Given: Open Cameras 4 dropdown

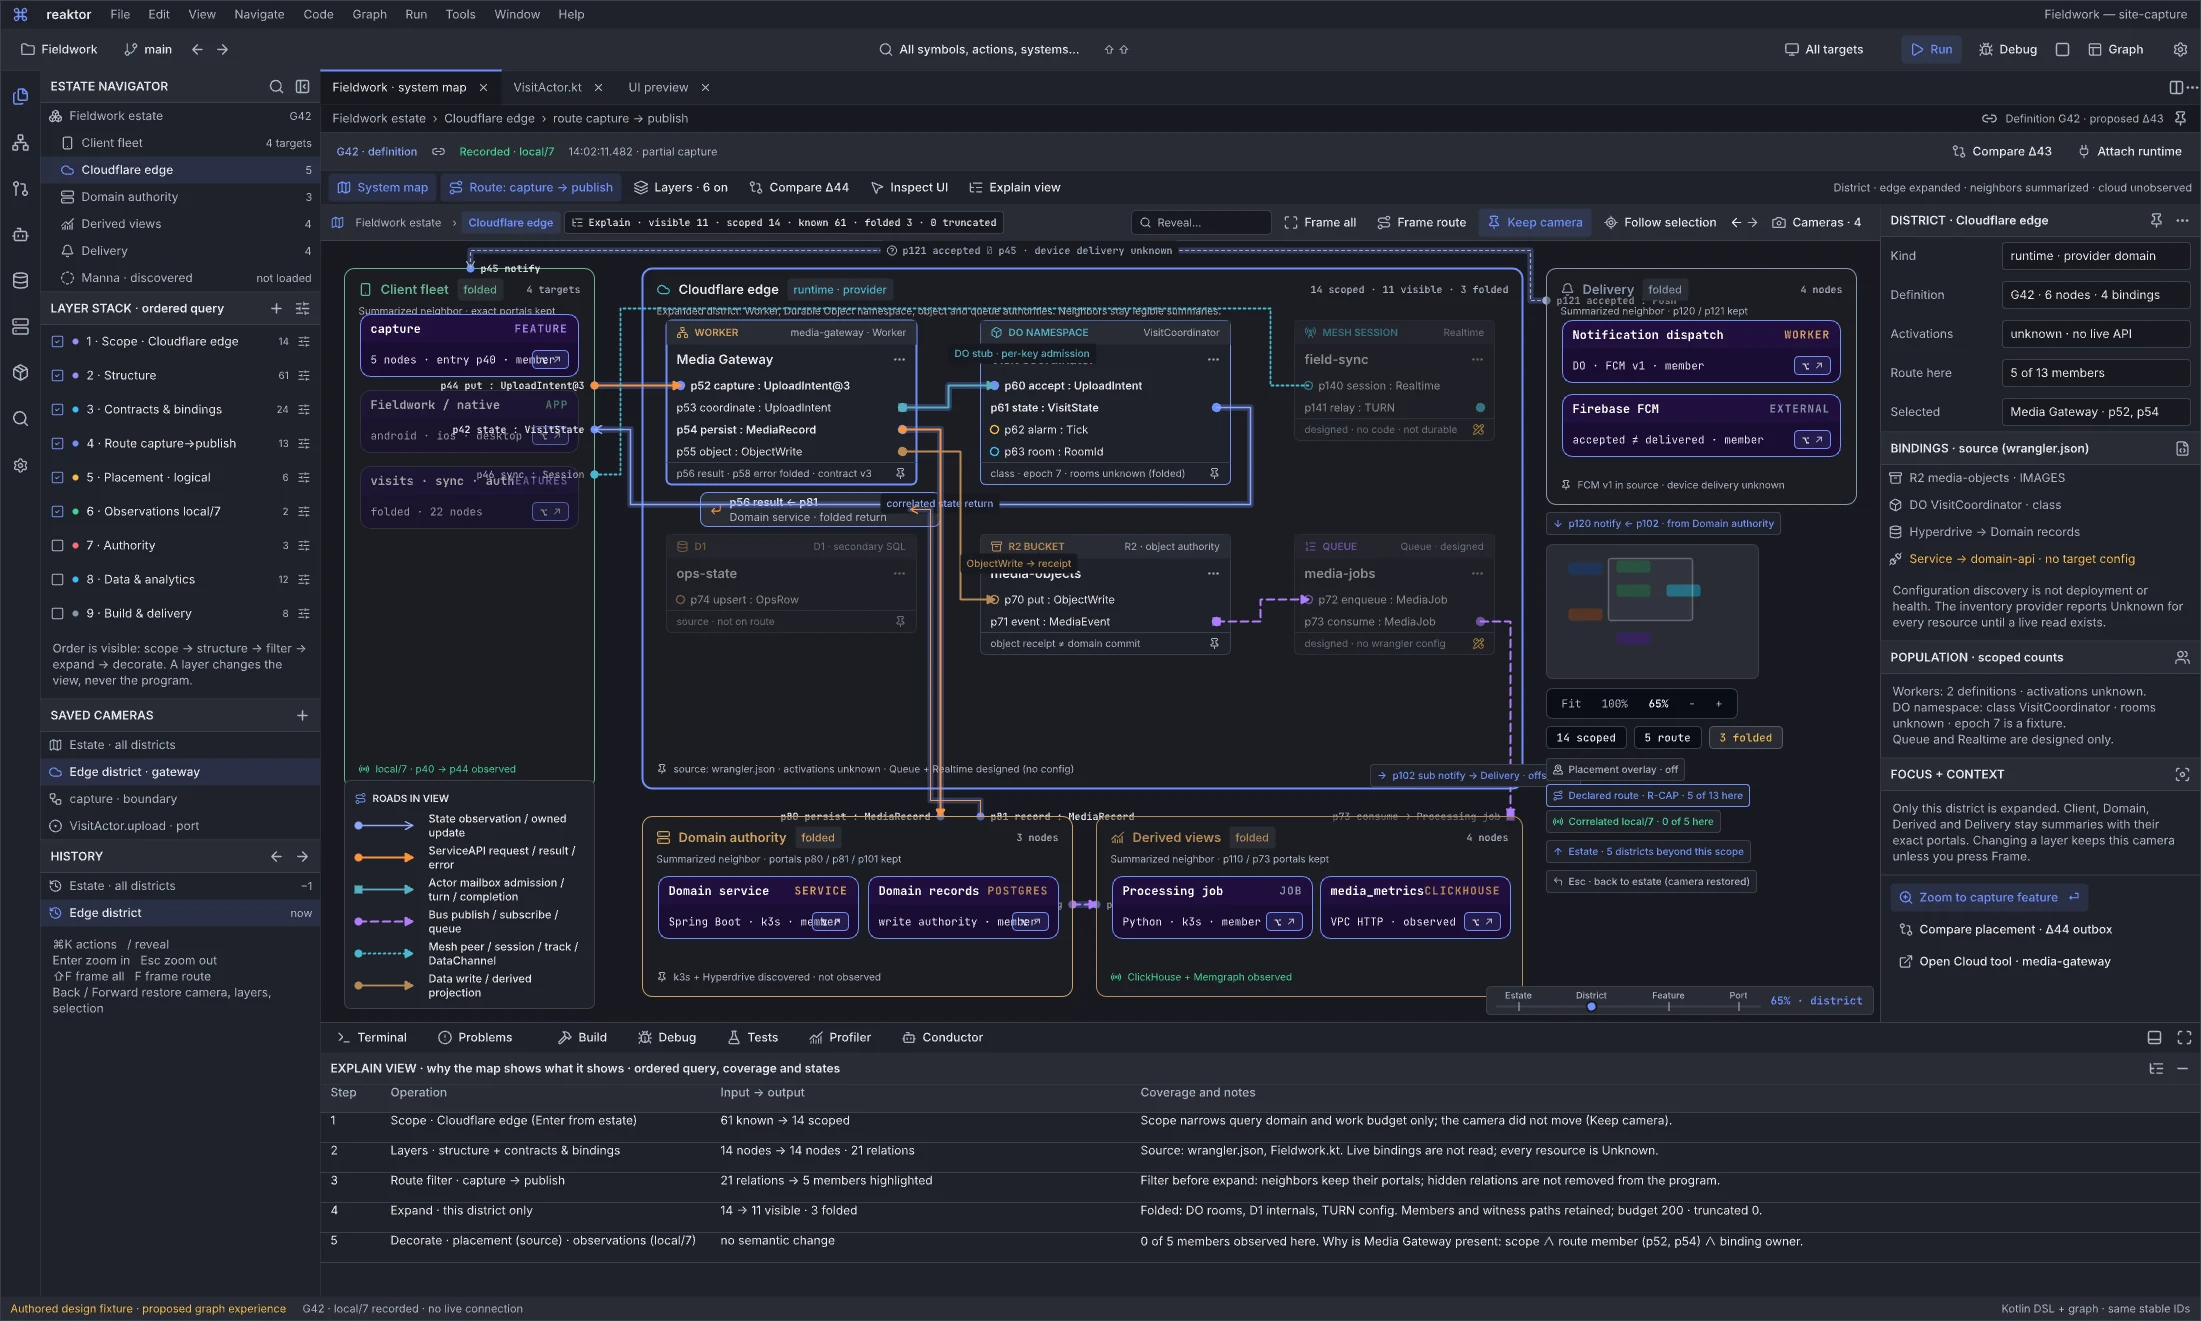Looking at the screenshot, I should [x=1816, y=222].
